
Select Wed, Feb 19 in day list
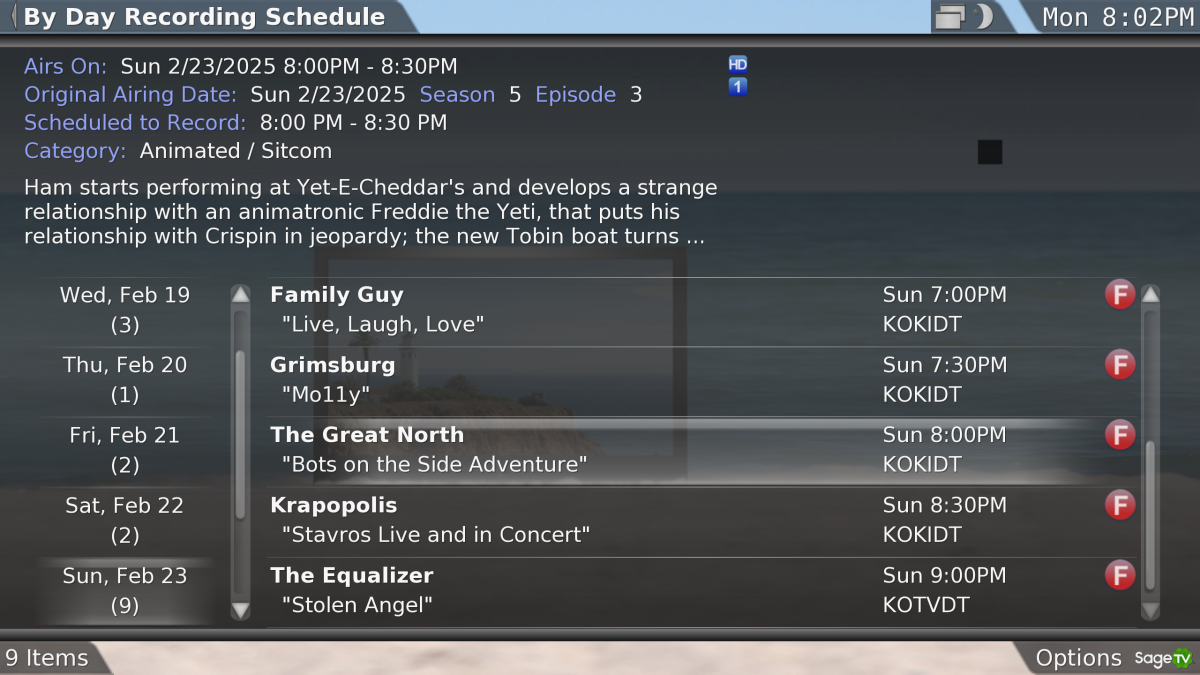(x=125, y=310)
